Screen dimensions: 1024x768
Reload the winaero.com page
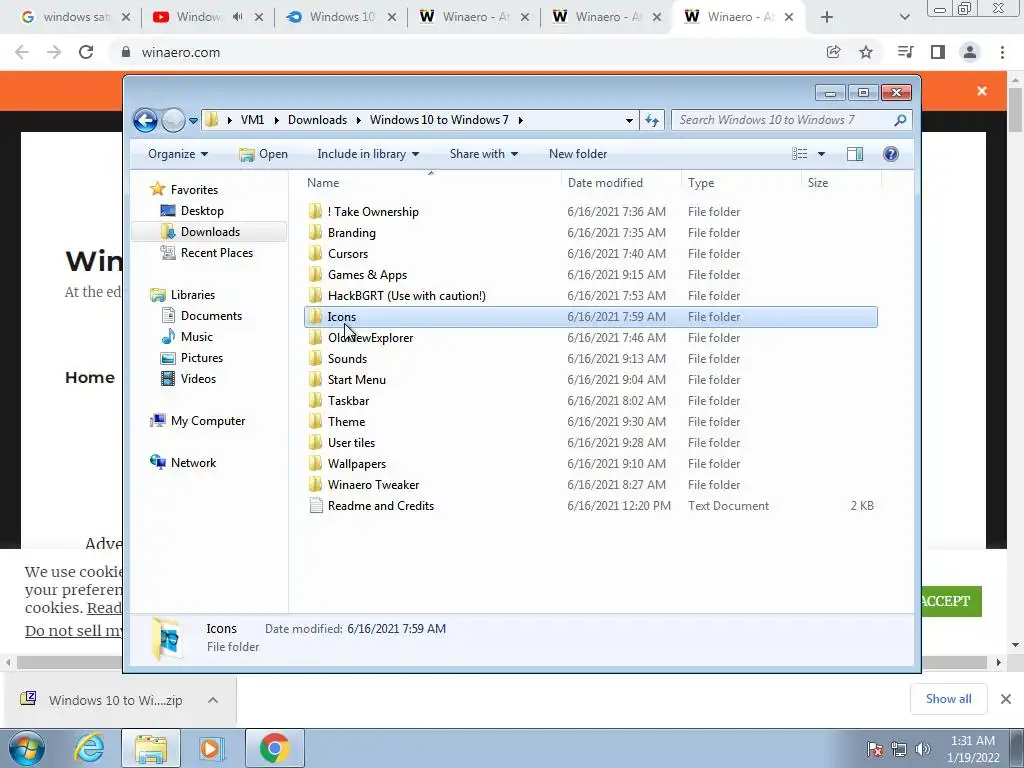click(x=86, y=52)
